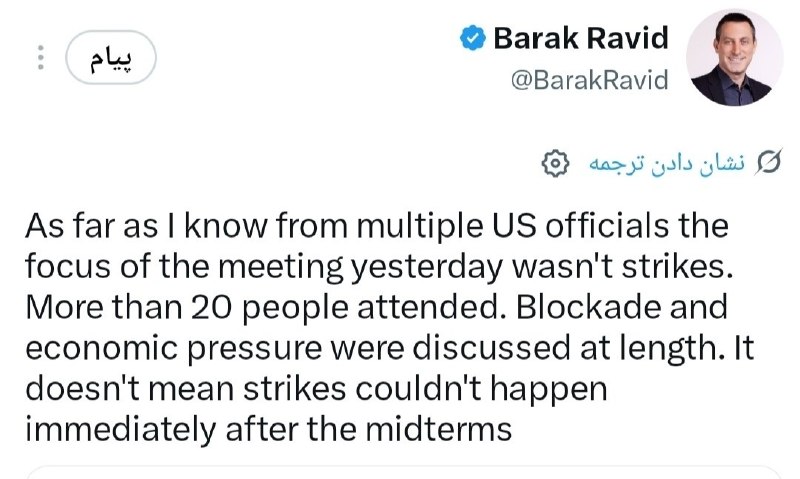Viewport: 800px width, 479px height.
Task: Show translation via نشان دادن ترجمه
Action: point(667,163)
